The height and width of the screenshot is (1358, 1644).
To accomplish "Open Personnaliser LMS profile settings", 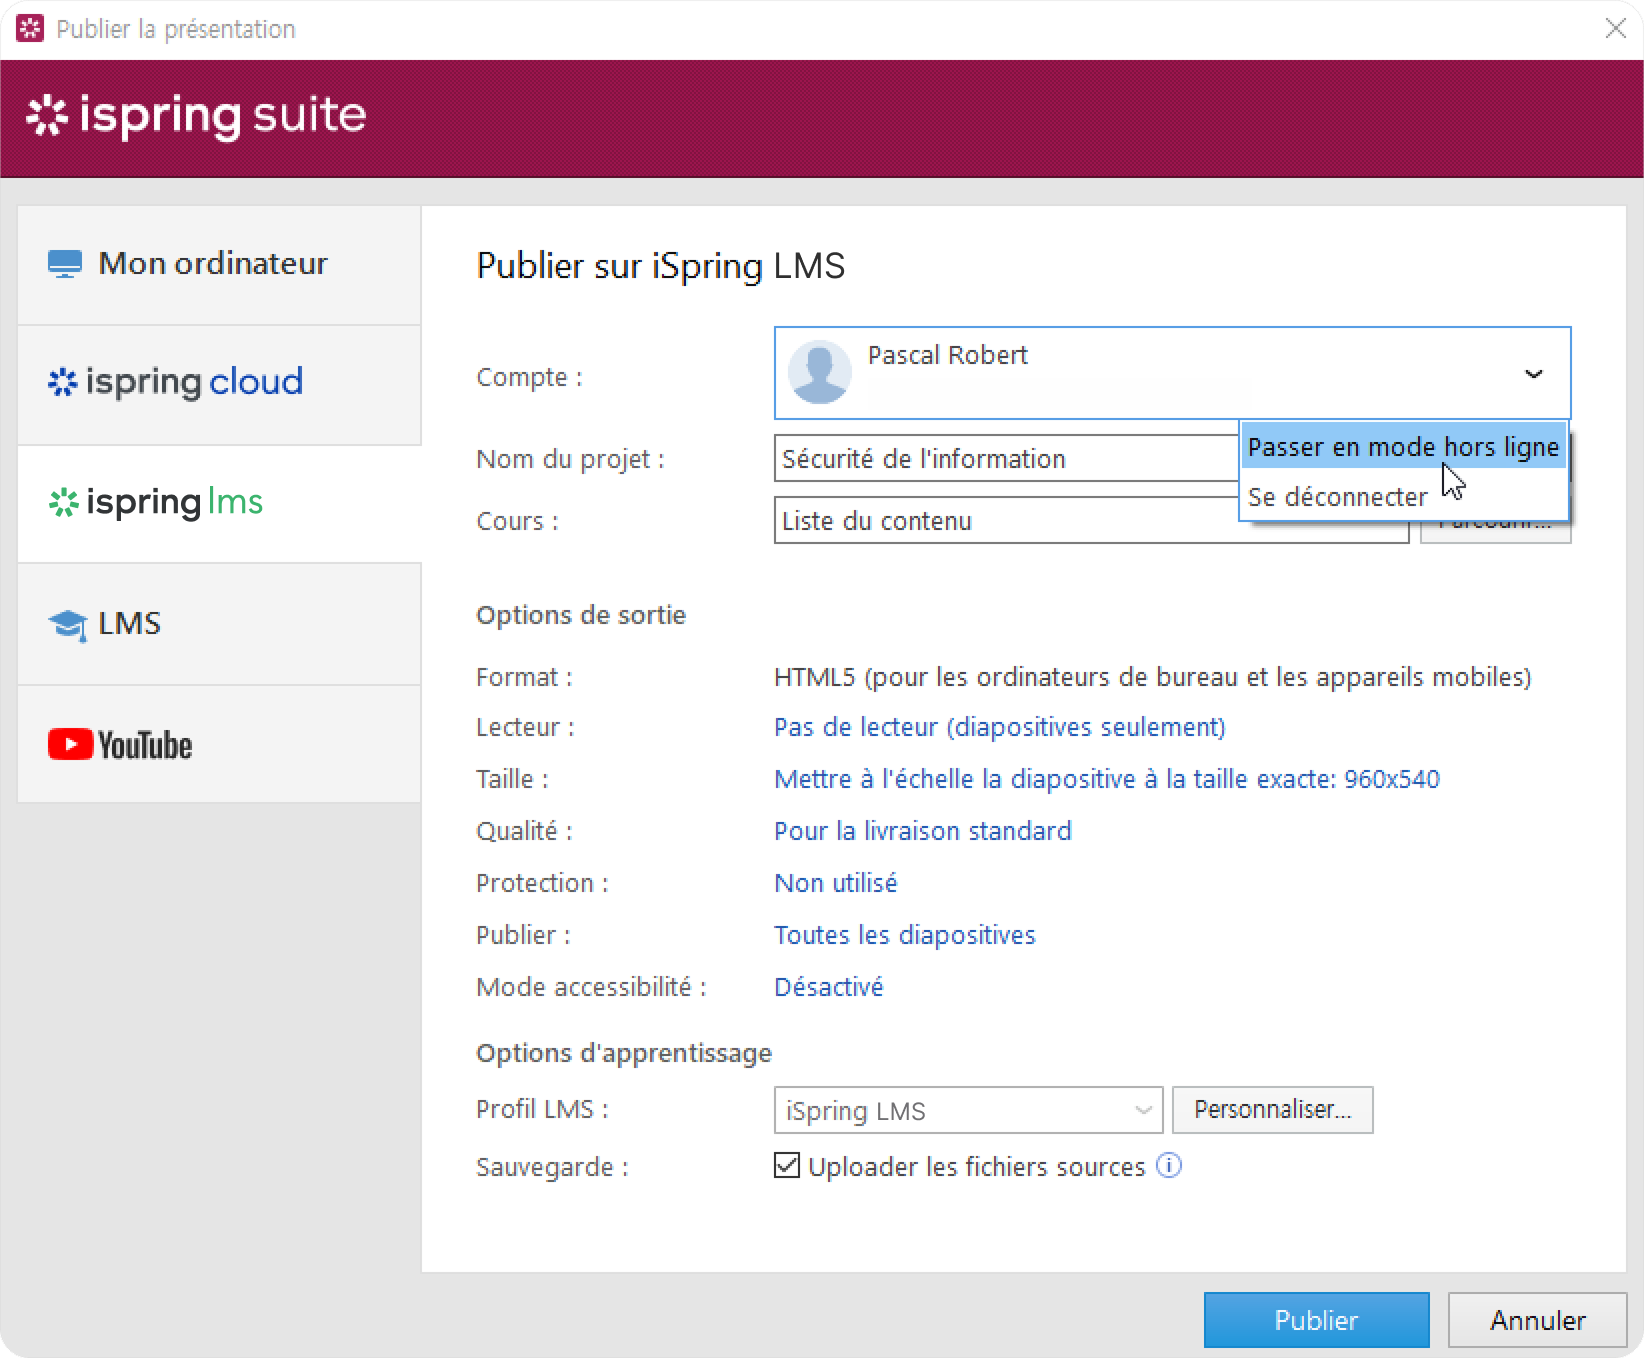I will [1272, 1110].
